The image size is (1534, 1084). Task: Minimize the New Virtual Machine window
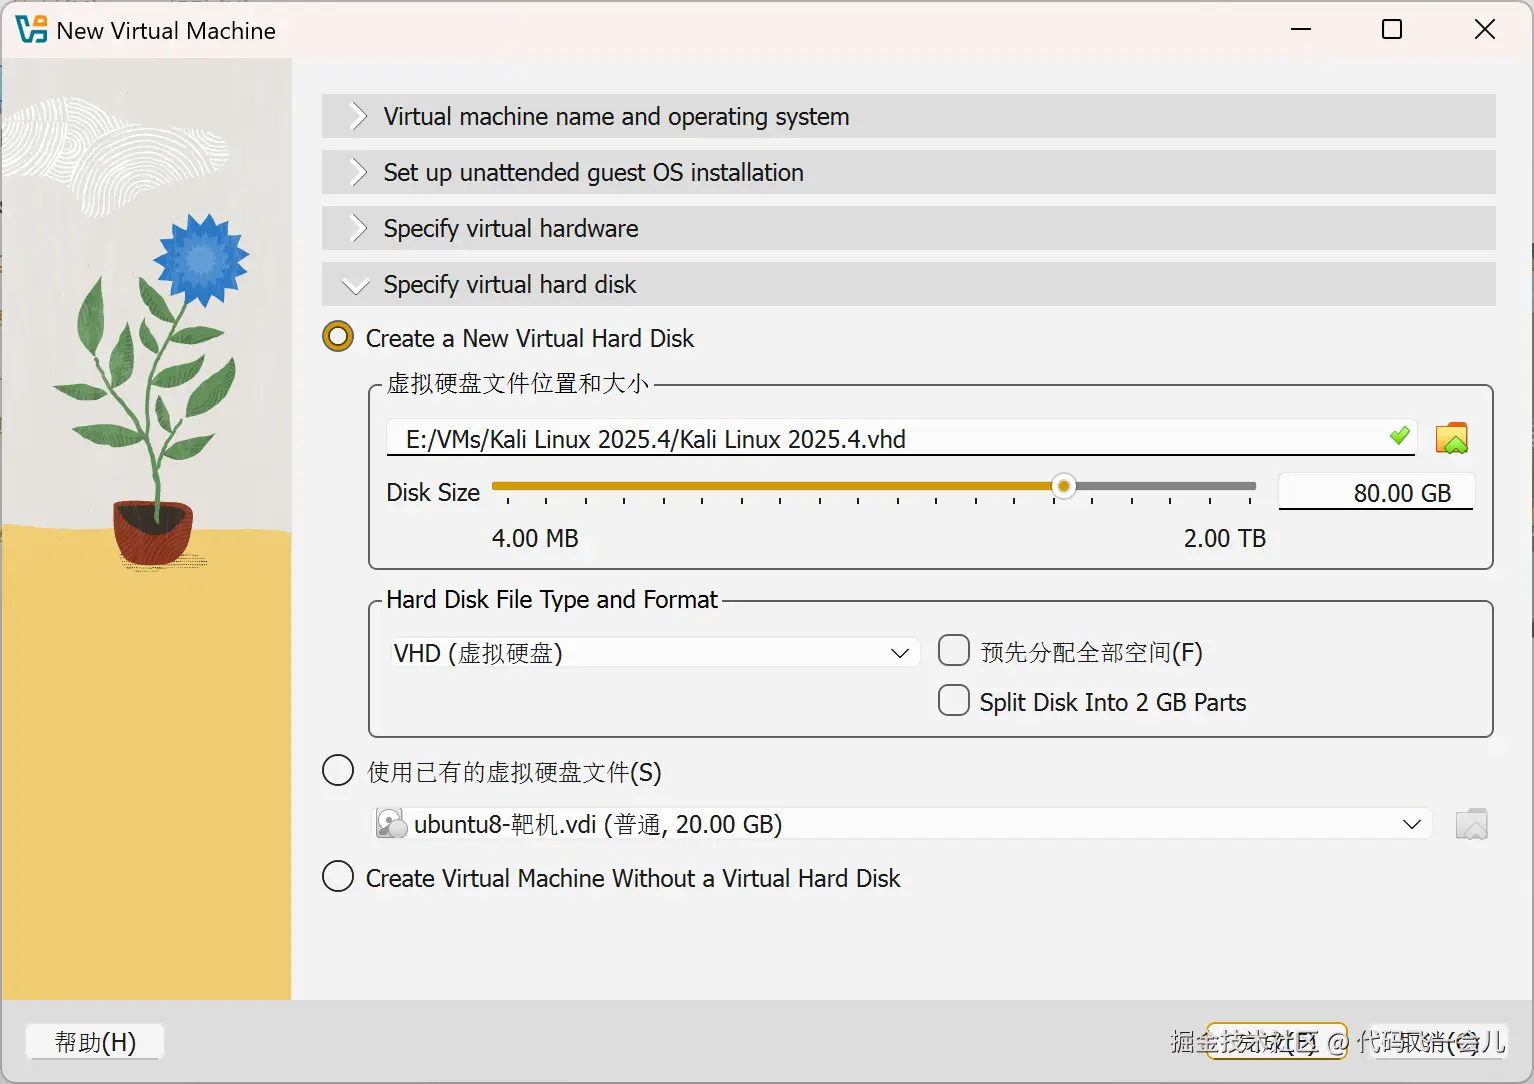coord(1300,30)
